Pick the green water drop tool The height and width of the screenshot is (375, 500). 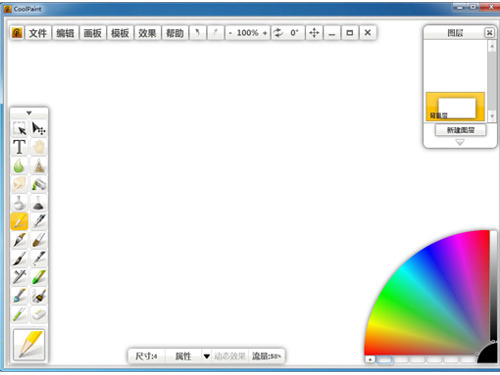pyautogui.click(x=19, y=166)
